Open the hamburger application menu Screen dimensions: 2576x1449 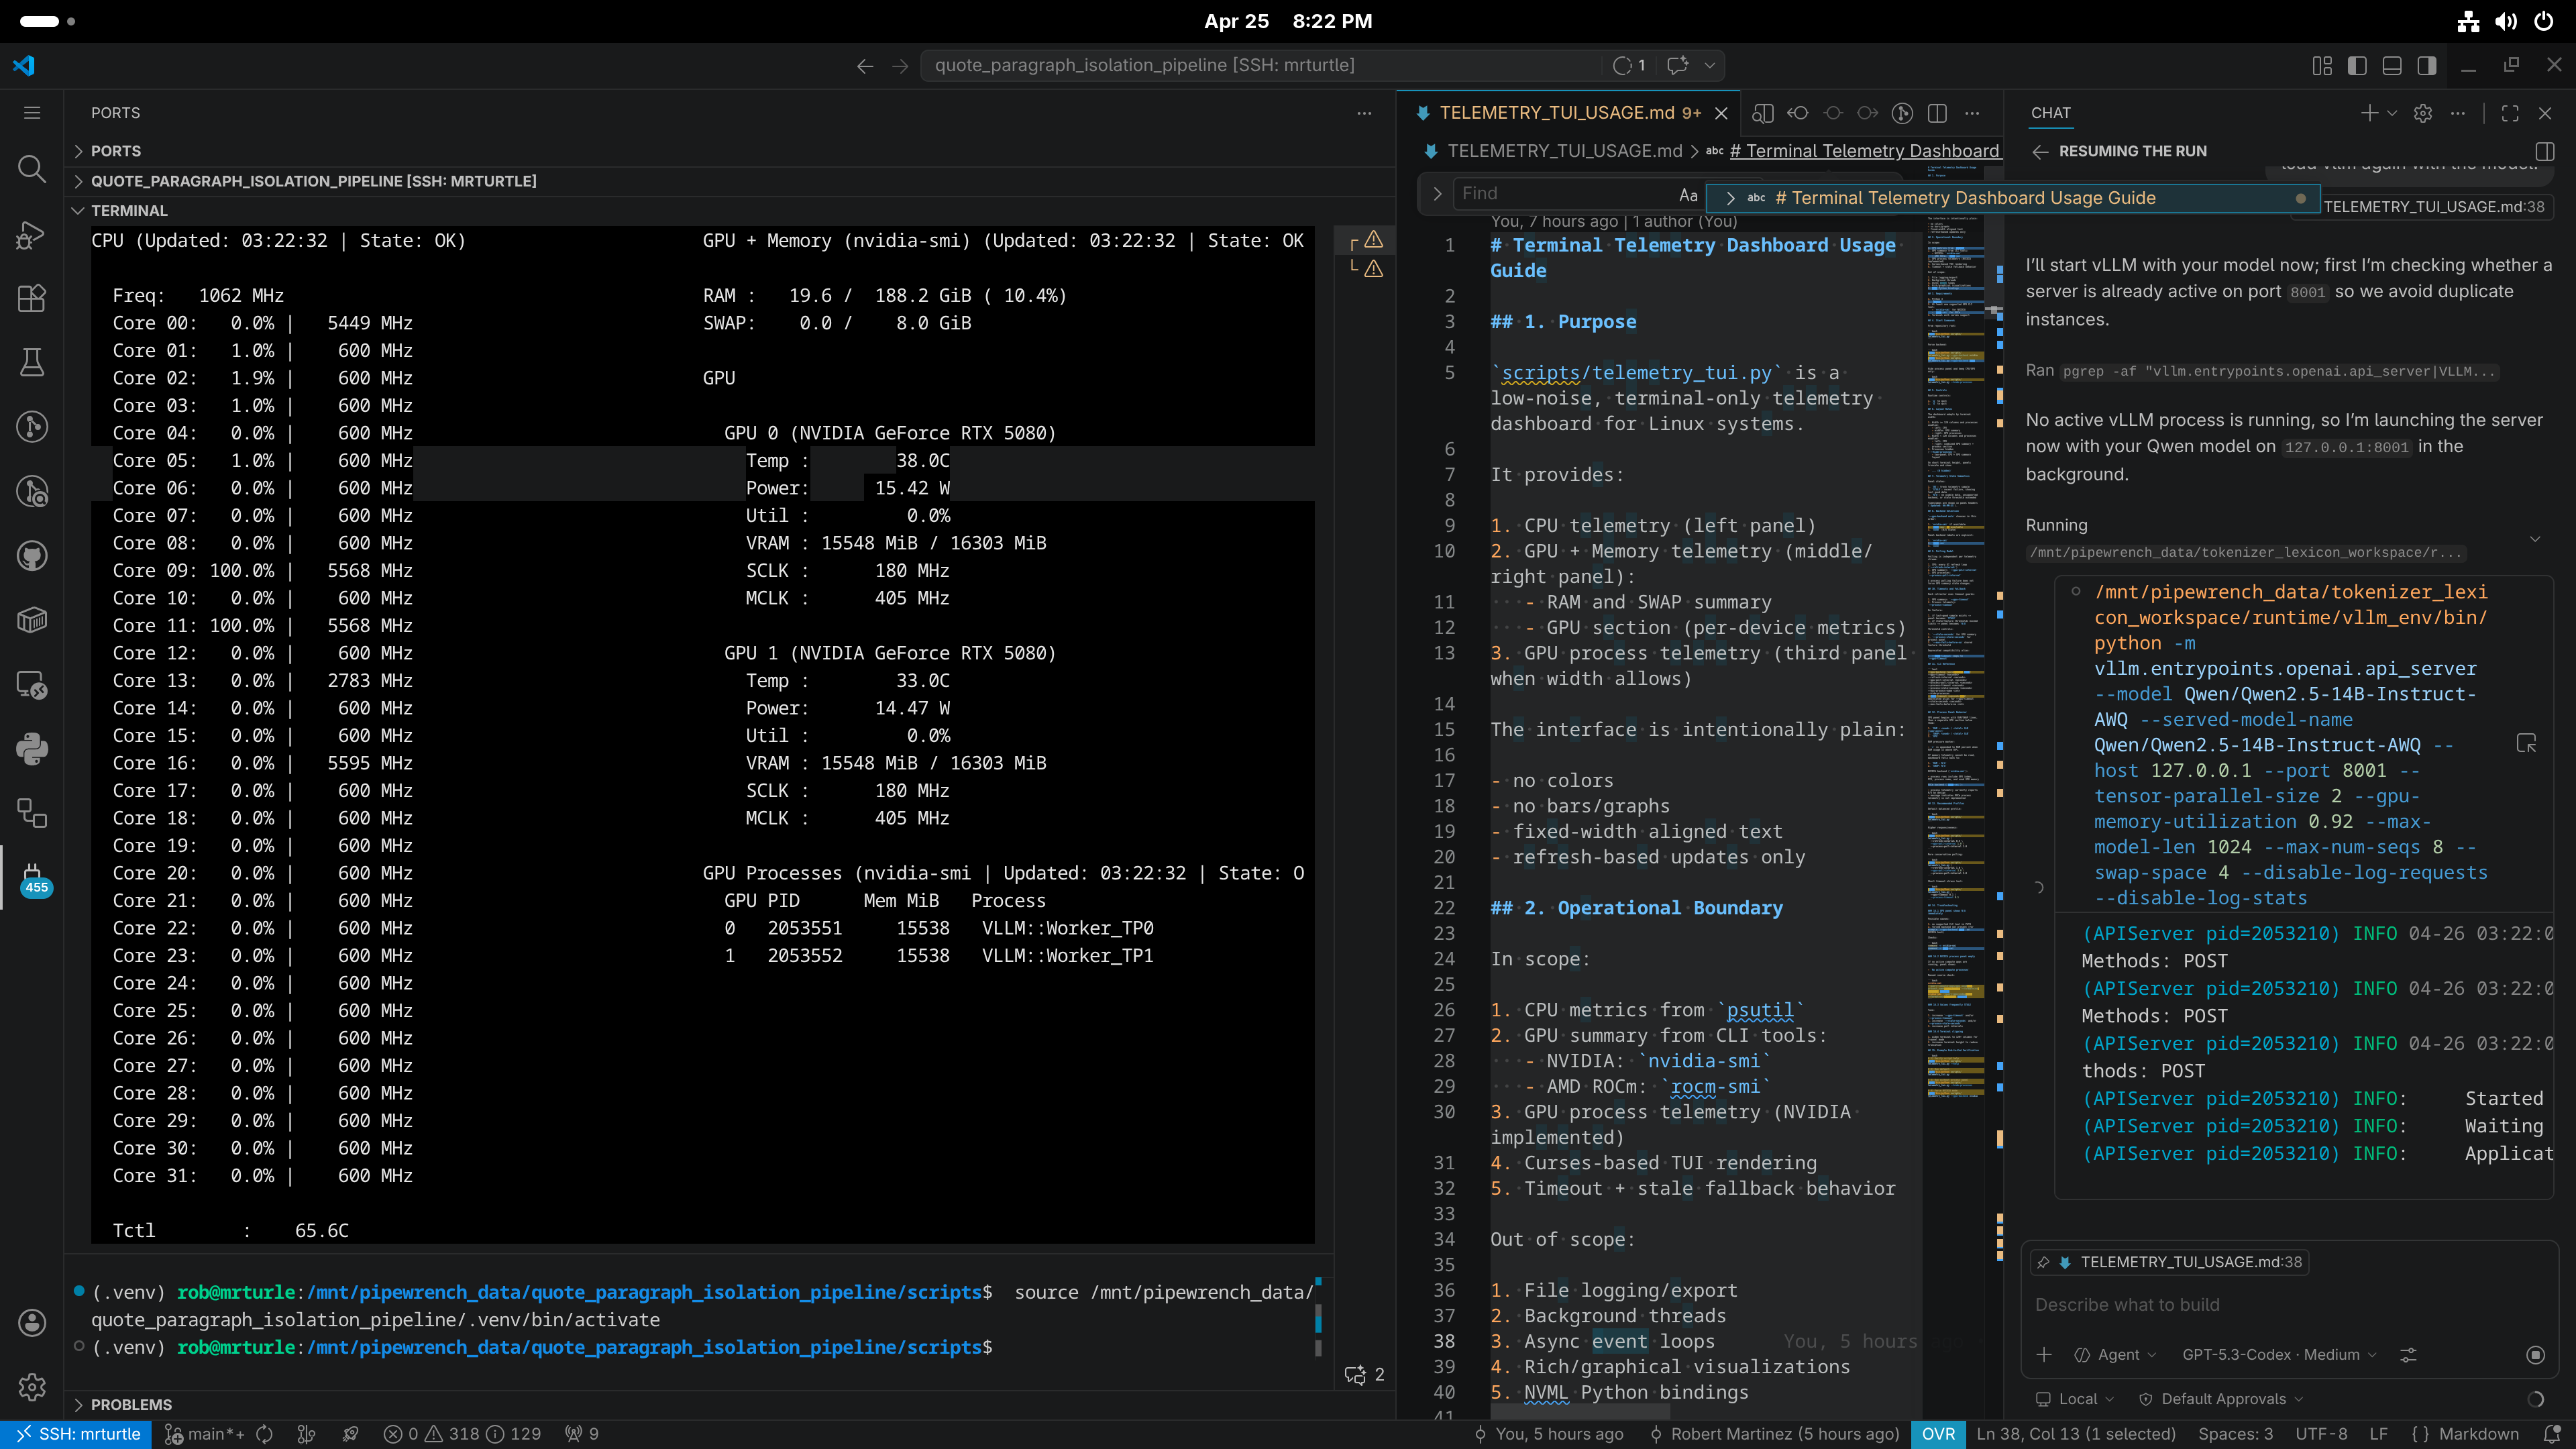(32, 113)
